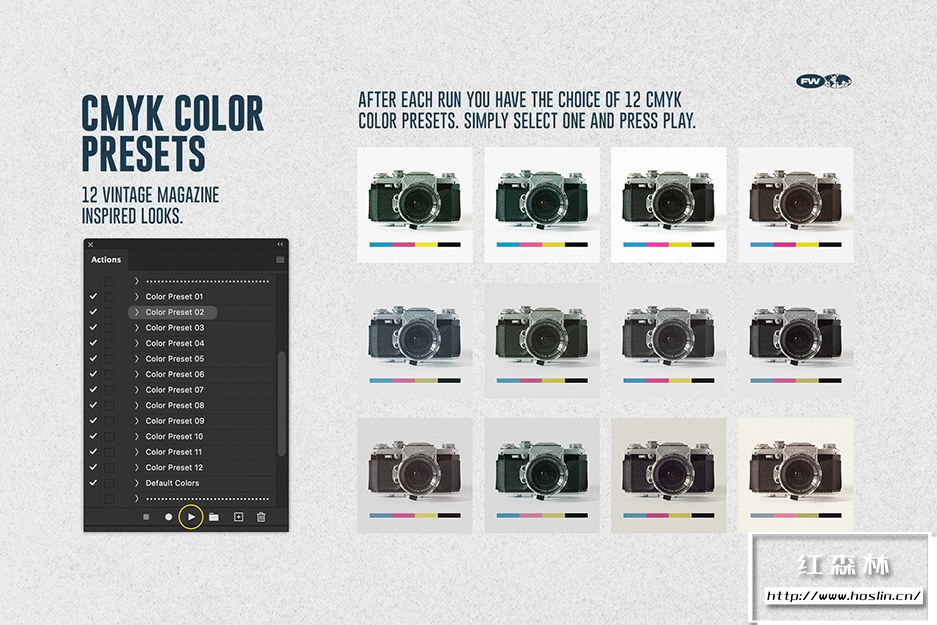
Task: Create a new action with plus icon
Action: (238, 517)
